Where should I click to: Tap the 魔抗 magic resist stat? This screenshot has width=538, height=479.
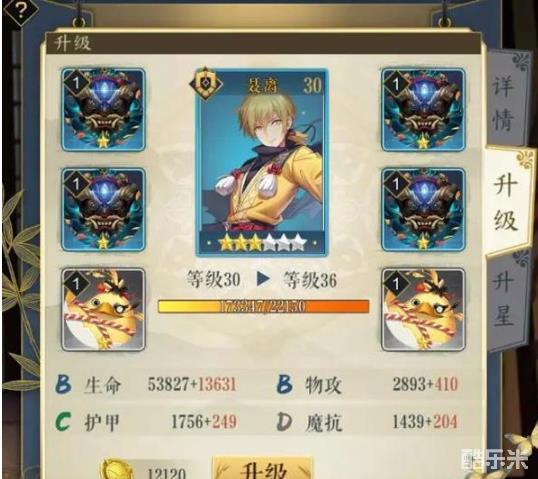(x=367, y=422)
